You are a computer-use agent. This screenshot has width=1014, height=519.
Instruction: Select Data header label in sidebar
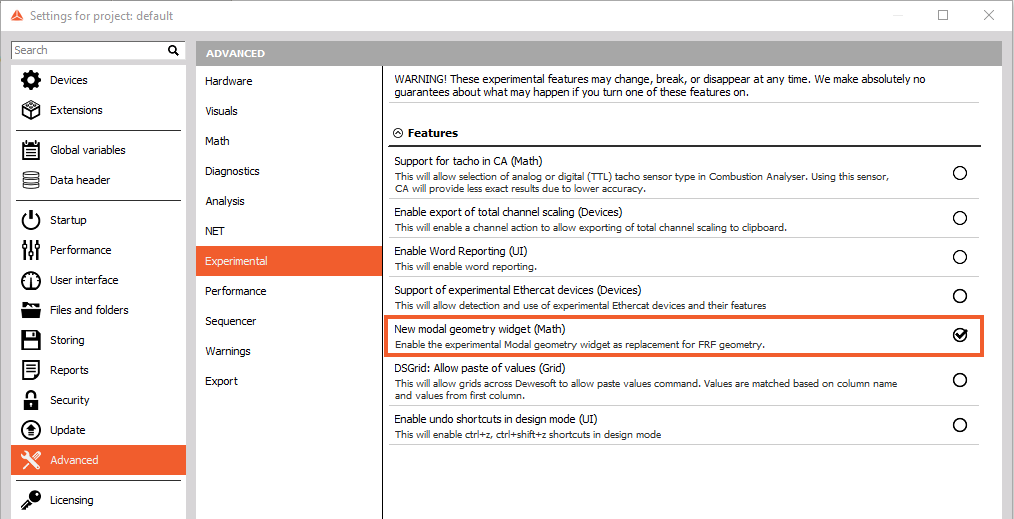pyautogui.click(x=80, y=180)
